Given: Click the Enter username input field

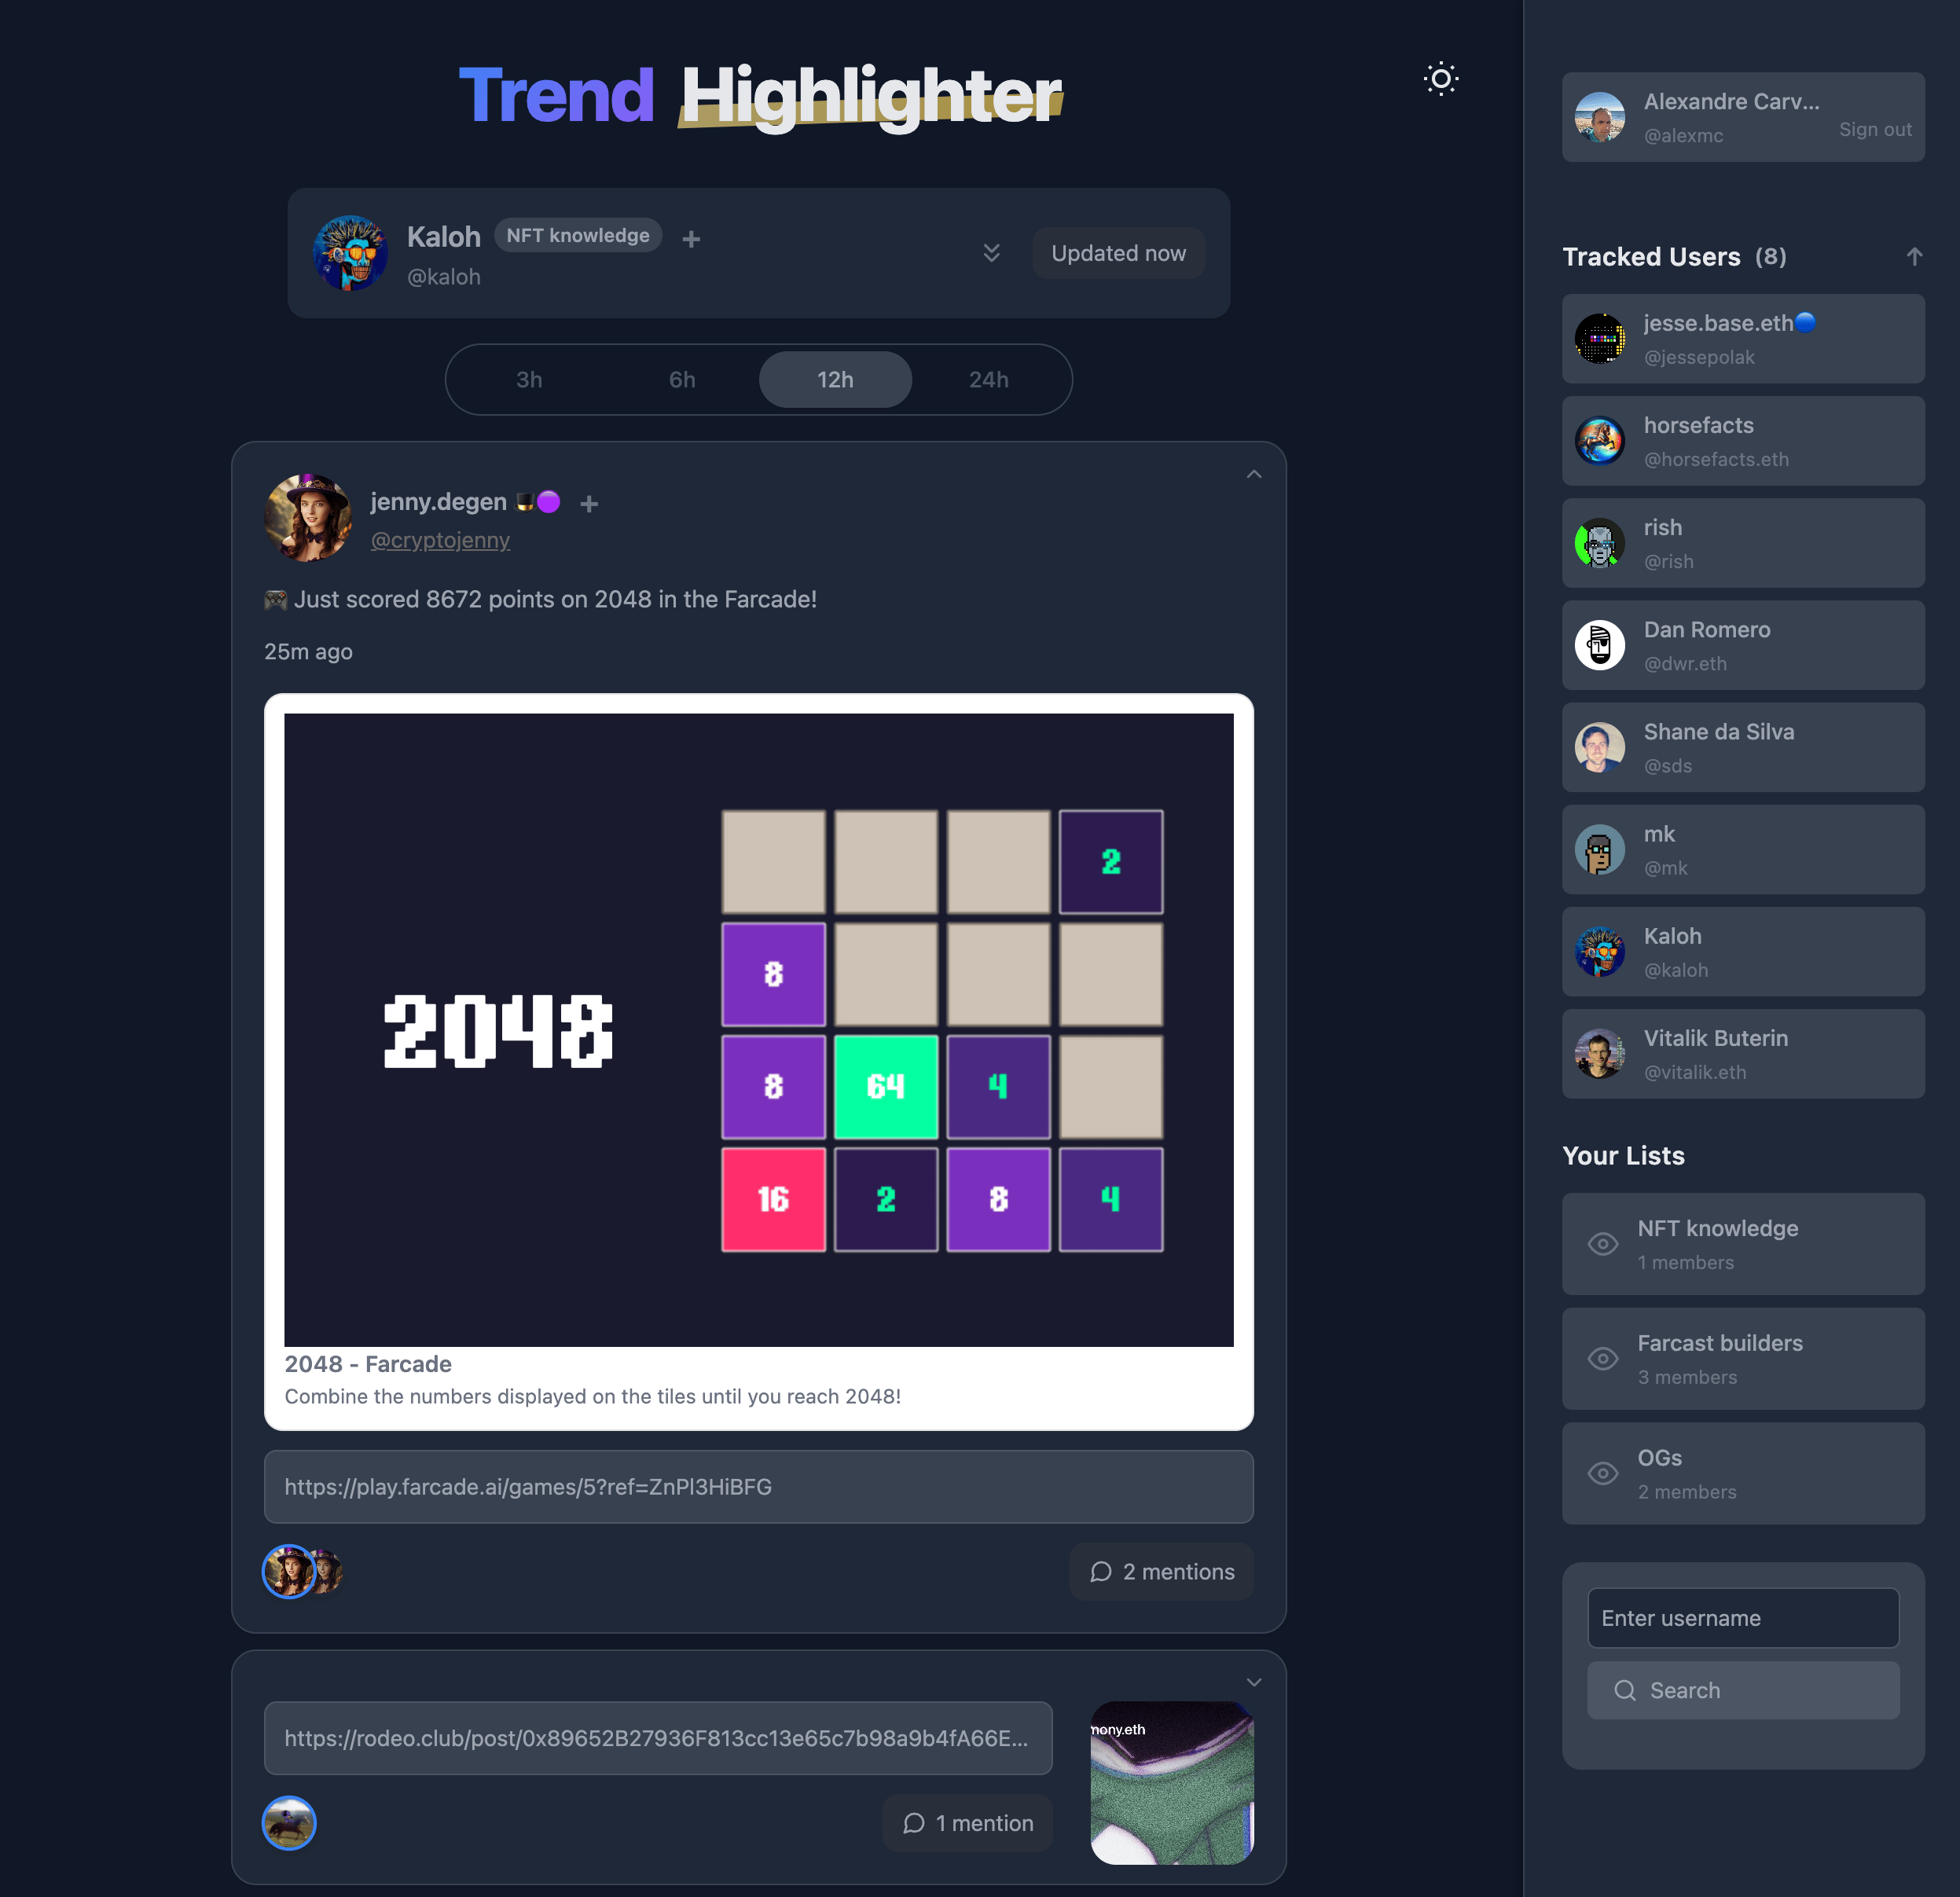Looking at the screenshot, I should pos(1743,1617).
